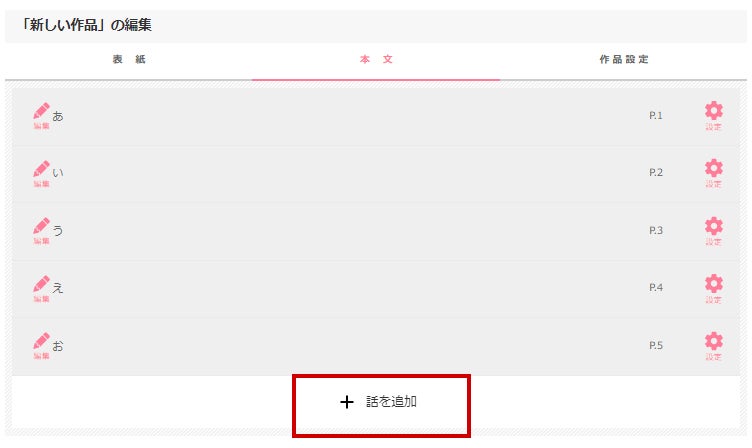Screen dimensions: 752x448
Task: Click the P.4 page label
Action: pos(656,288)
